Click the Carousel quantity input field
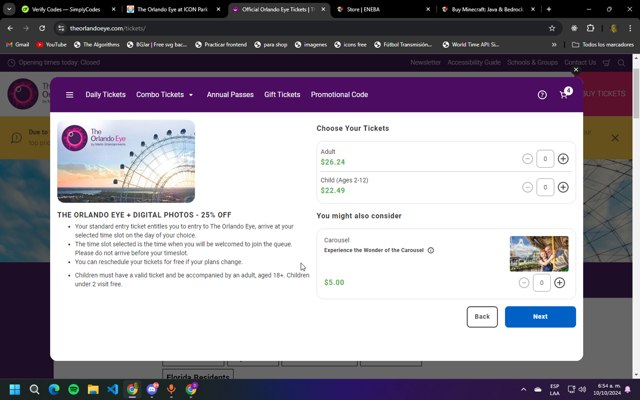 (x=542, y=283)
